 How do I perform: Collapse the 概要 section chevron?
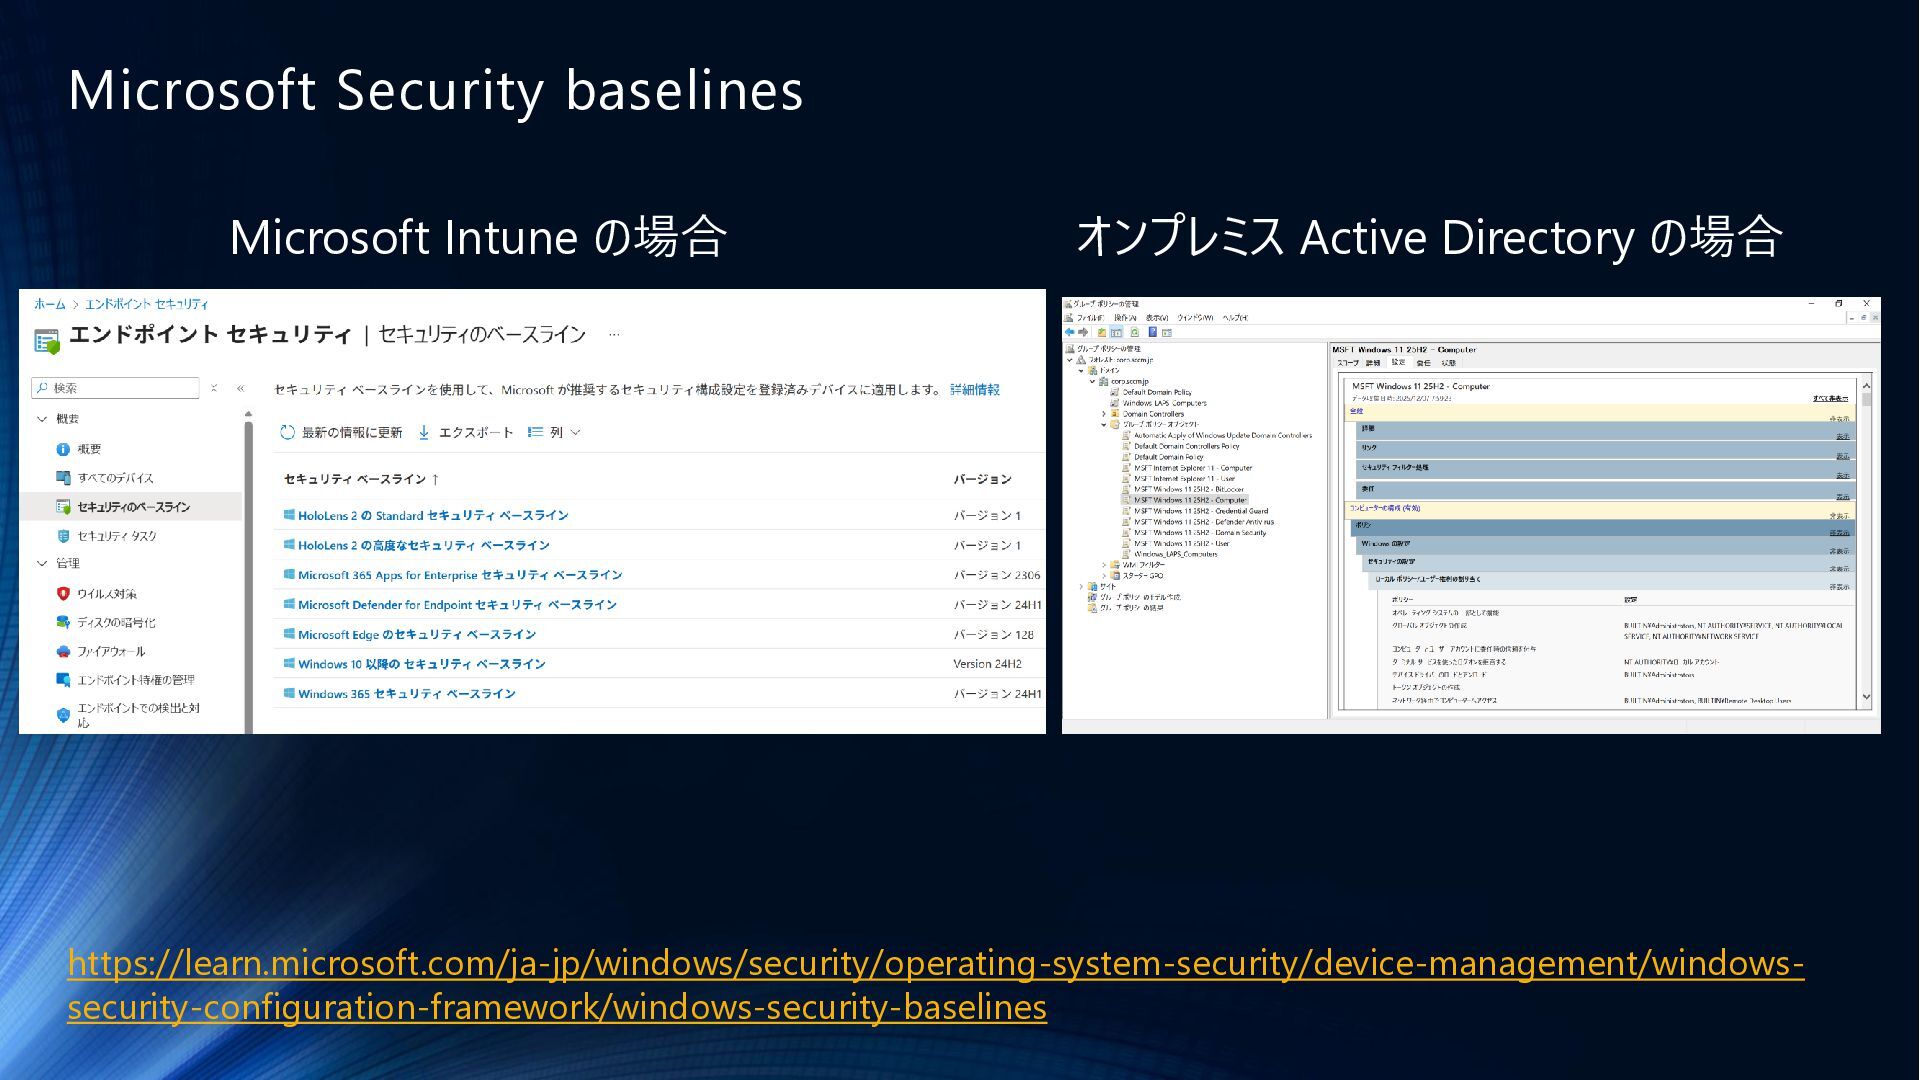42,419
